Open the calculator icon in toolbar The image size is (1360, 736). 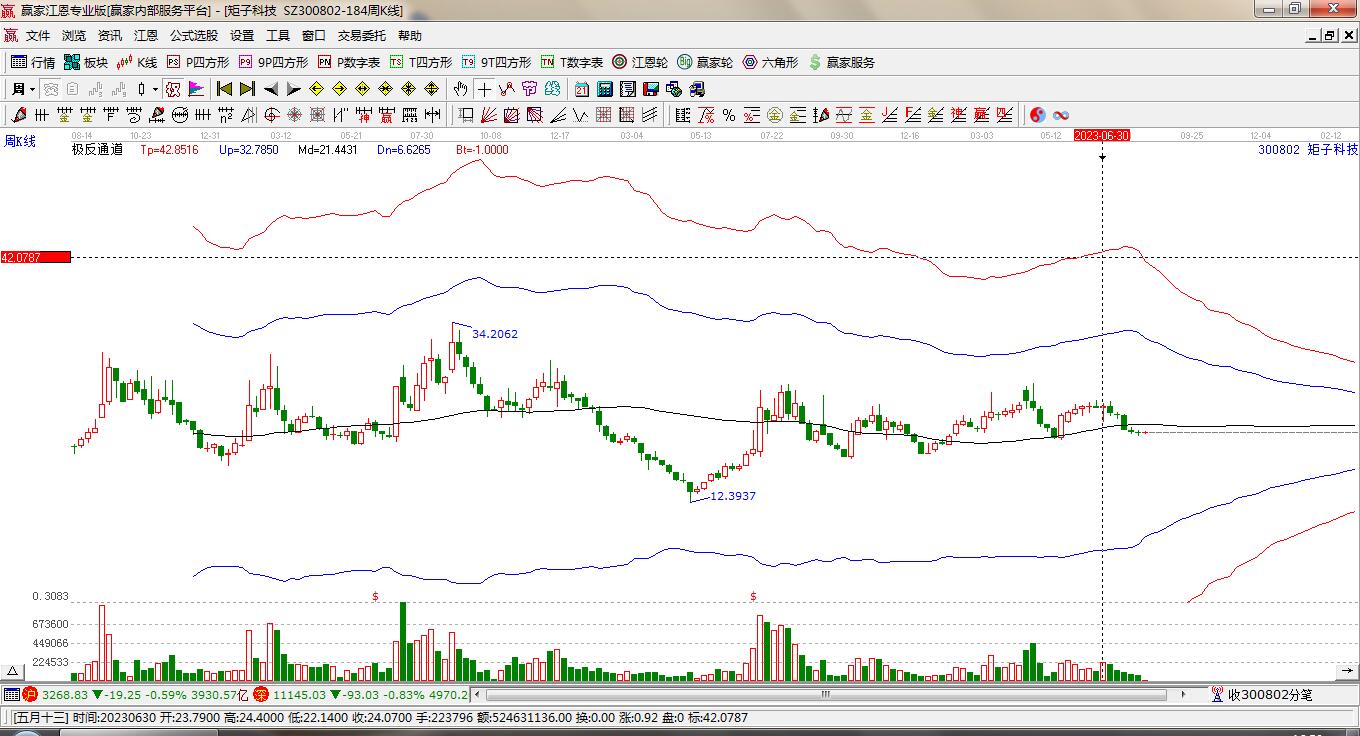pyautogui.click(x=605, y=89)
